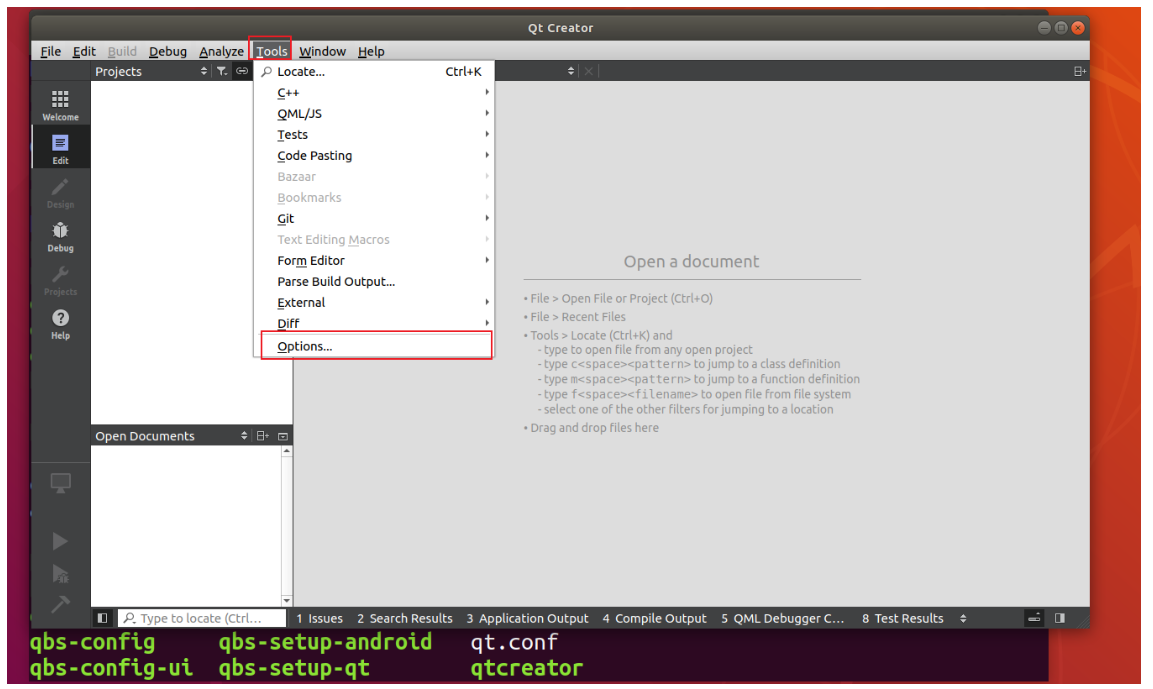Click the green Run button
Viewport: 1153px width, 689px height.
coord(60,542)
